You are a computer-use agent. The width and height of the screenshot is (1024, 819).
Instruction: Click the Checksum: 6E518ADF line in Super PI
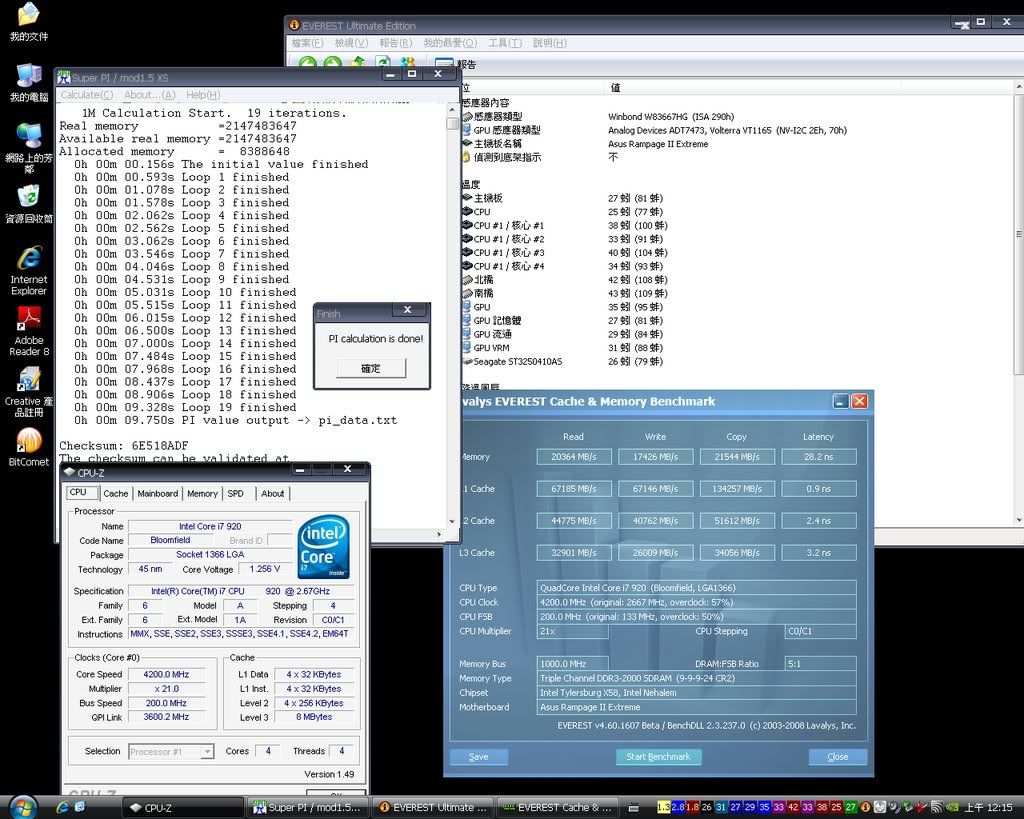pos(123,445)
